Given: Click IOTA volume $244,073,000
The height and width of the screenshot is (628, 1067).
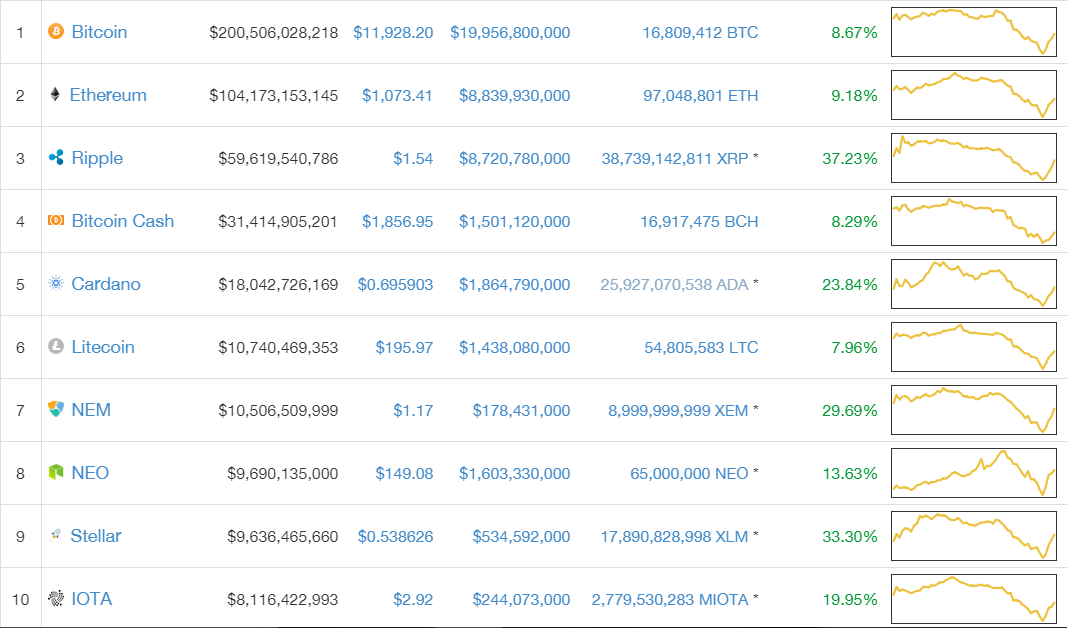Looking at the screenshot, I should (521, 599).
